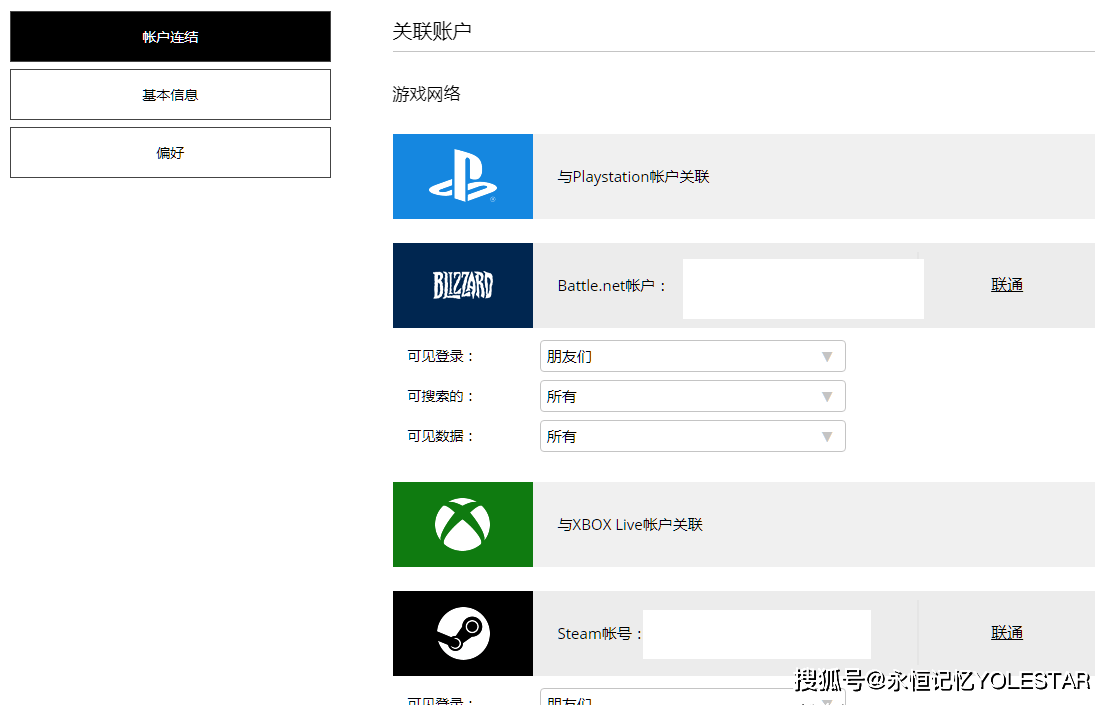Click the Steam logo icon
Image resolution: width=1115 pixels, height=705 pixels.
coord(463,633)
